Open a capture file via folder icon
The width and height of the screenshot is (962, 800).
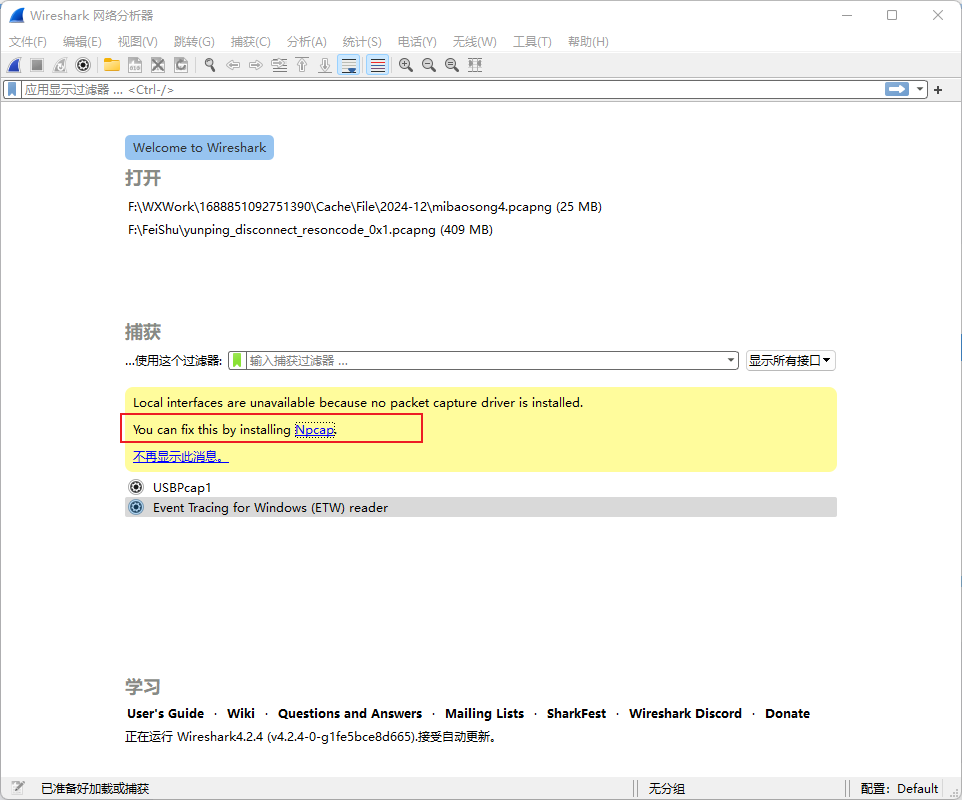pos(112,65)
